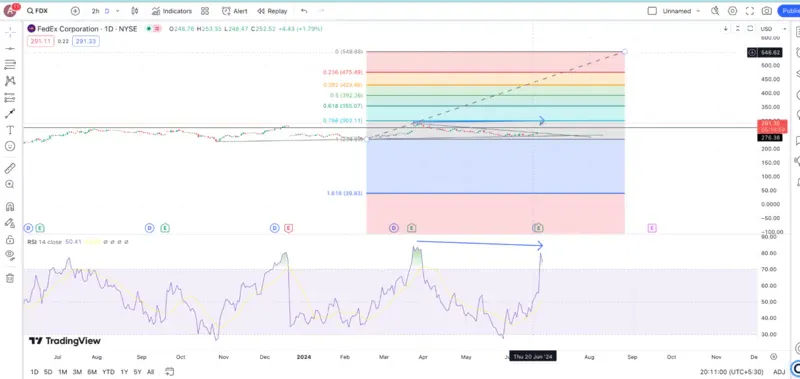Click the time axis settings gear icon
This screenshot has height=379, width=800.
click(773, 357)
